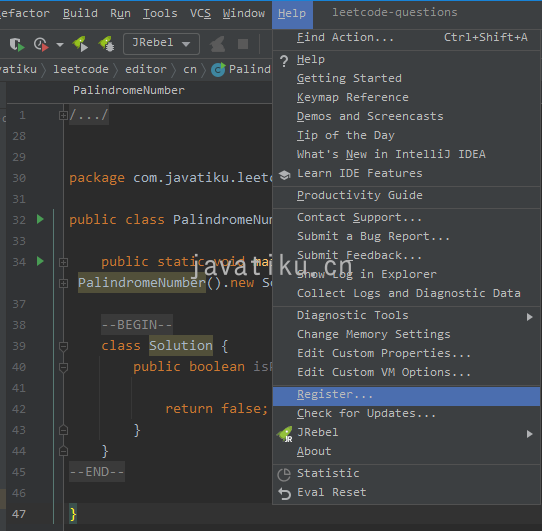
Task: Choose Submit a Bug Report
Action: 406,236
